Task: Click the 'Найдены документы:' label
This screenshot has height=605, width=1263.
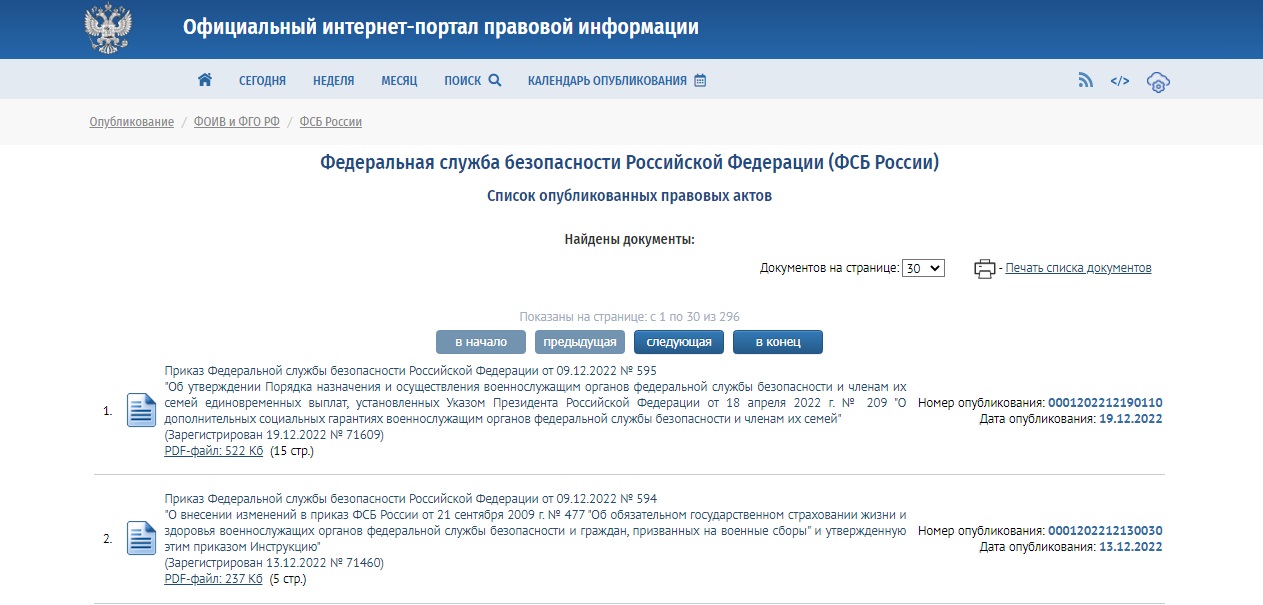Action: (629, 240)
